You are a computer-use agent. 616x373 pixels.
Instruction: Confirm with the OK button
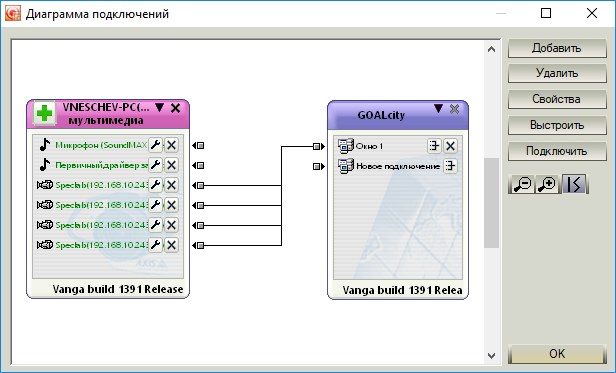click(x=557, y=354)
